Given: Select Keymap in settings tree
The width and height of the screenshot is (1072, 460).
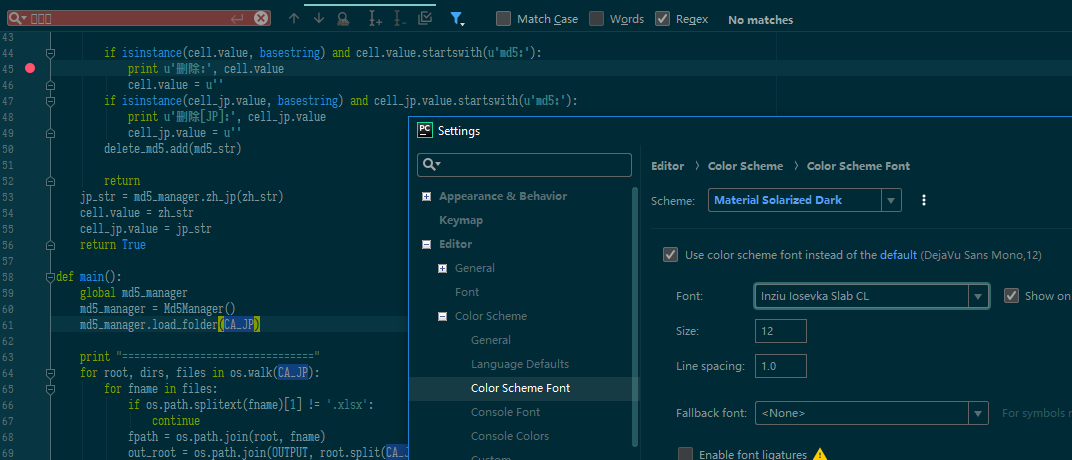Looking at the screenshot, I should (x=461, y=220).
